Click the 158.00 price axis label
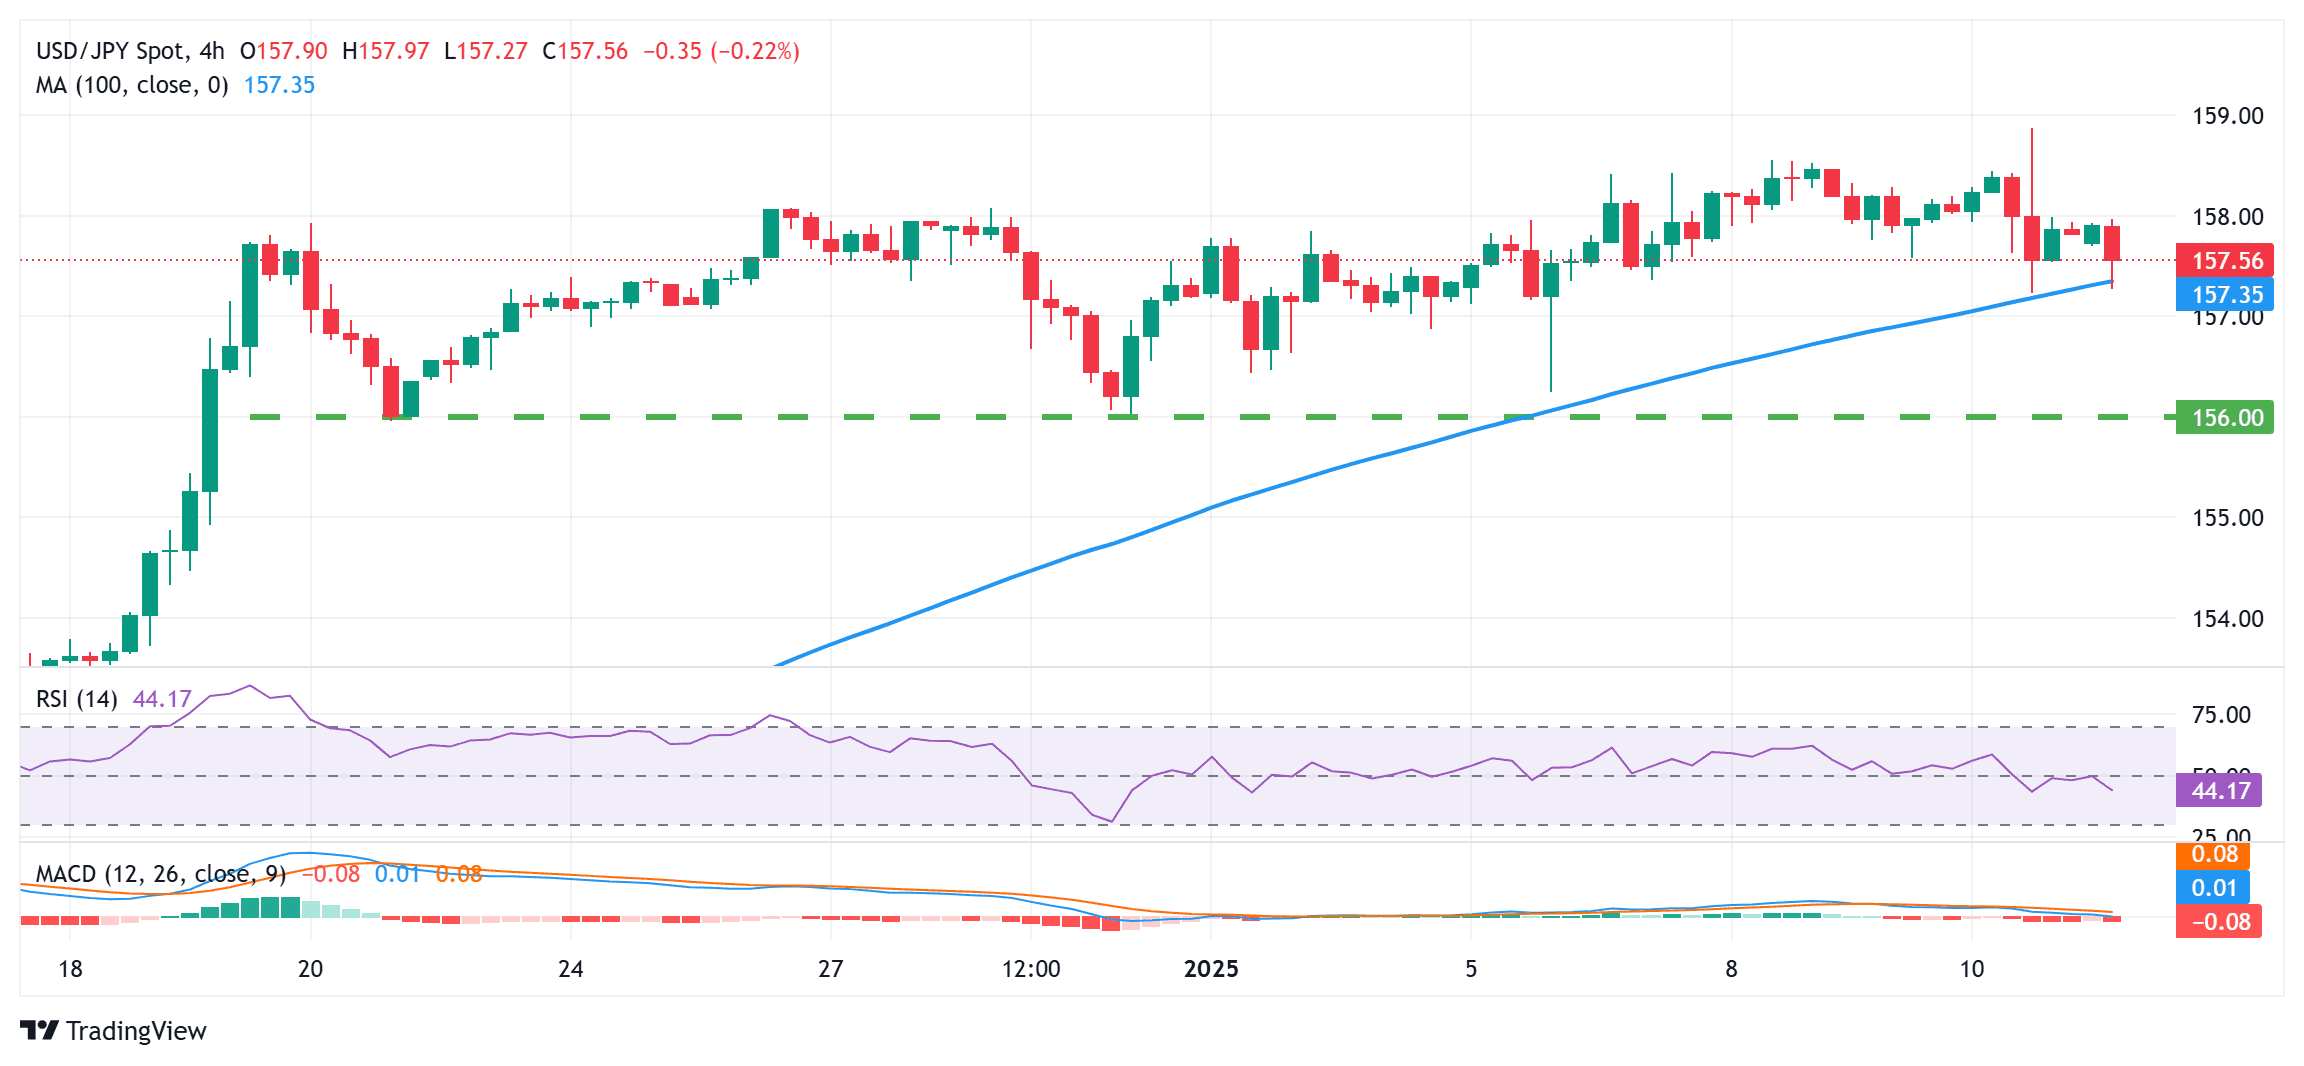Screen dimensions: 2304x1066 2228,217
